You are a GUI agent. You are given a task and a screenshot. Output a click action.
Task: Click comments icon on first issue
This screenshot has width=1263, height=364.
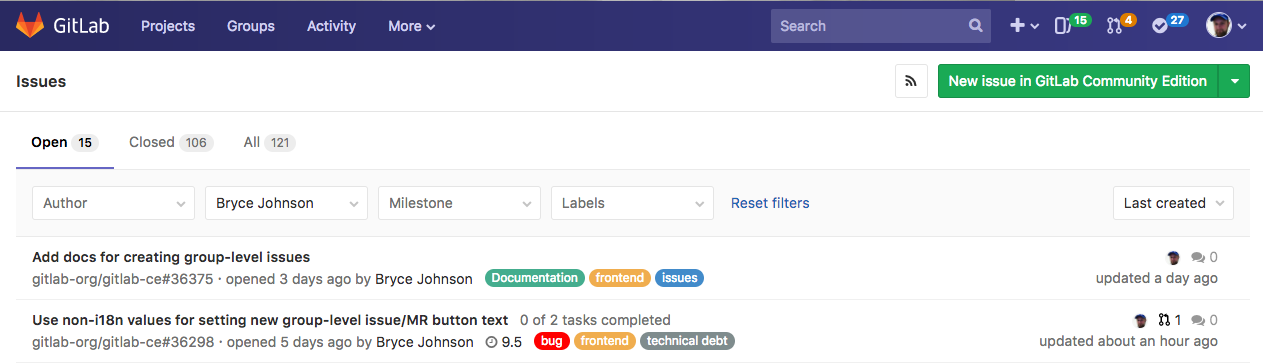coord(1198,257)
